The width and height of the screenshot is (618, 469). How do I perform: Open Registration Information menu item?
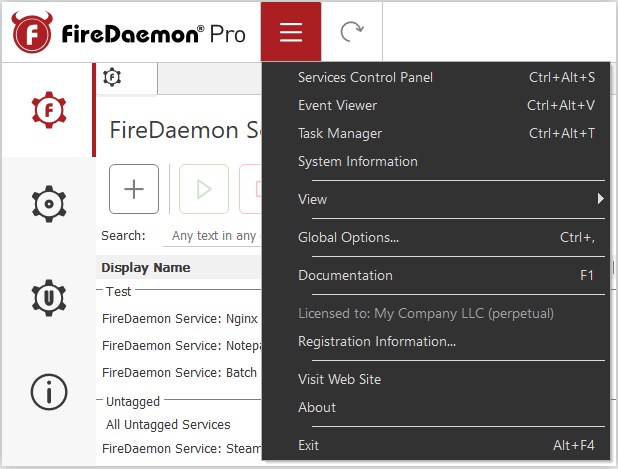436,341
